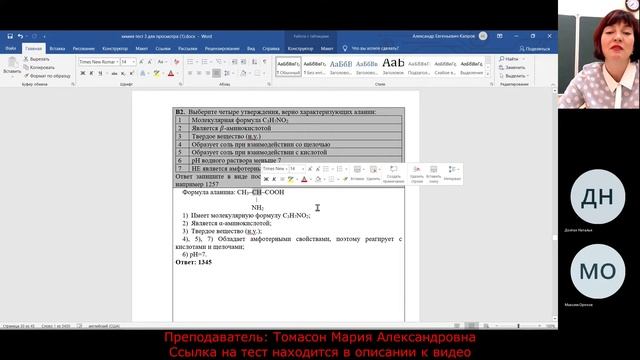Increase font size in ribbon
Screen dimensions: 640x360
[x=141, y=62]
